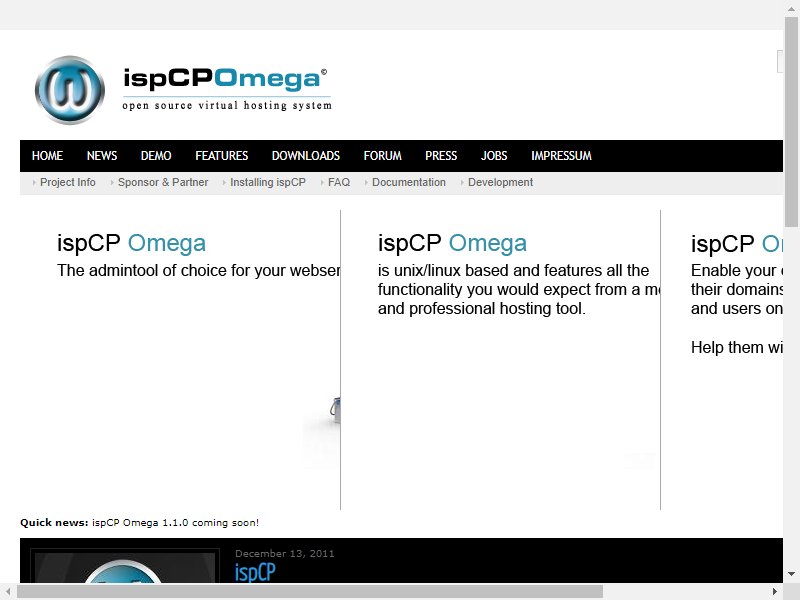Open the DOWNLOADS menu item
800x600 pixels.
(306, 156)
